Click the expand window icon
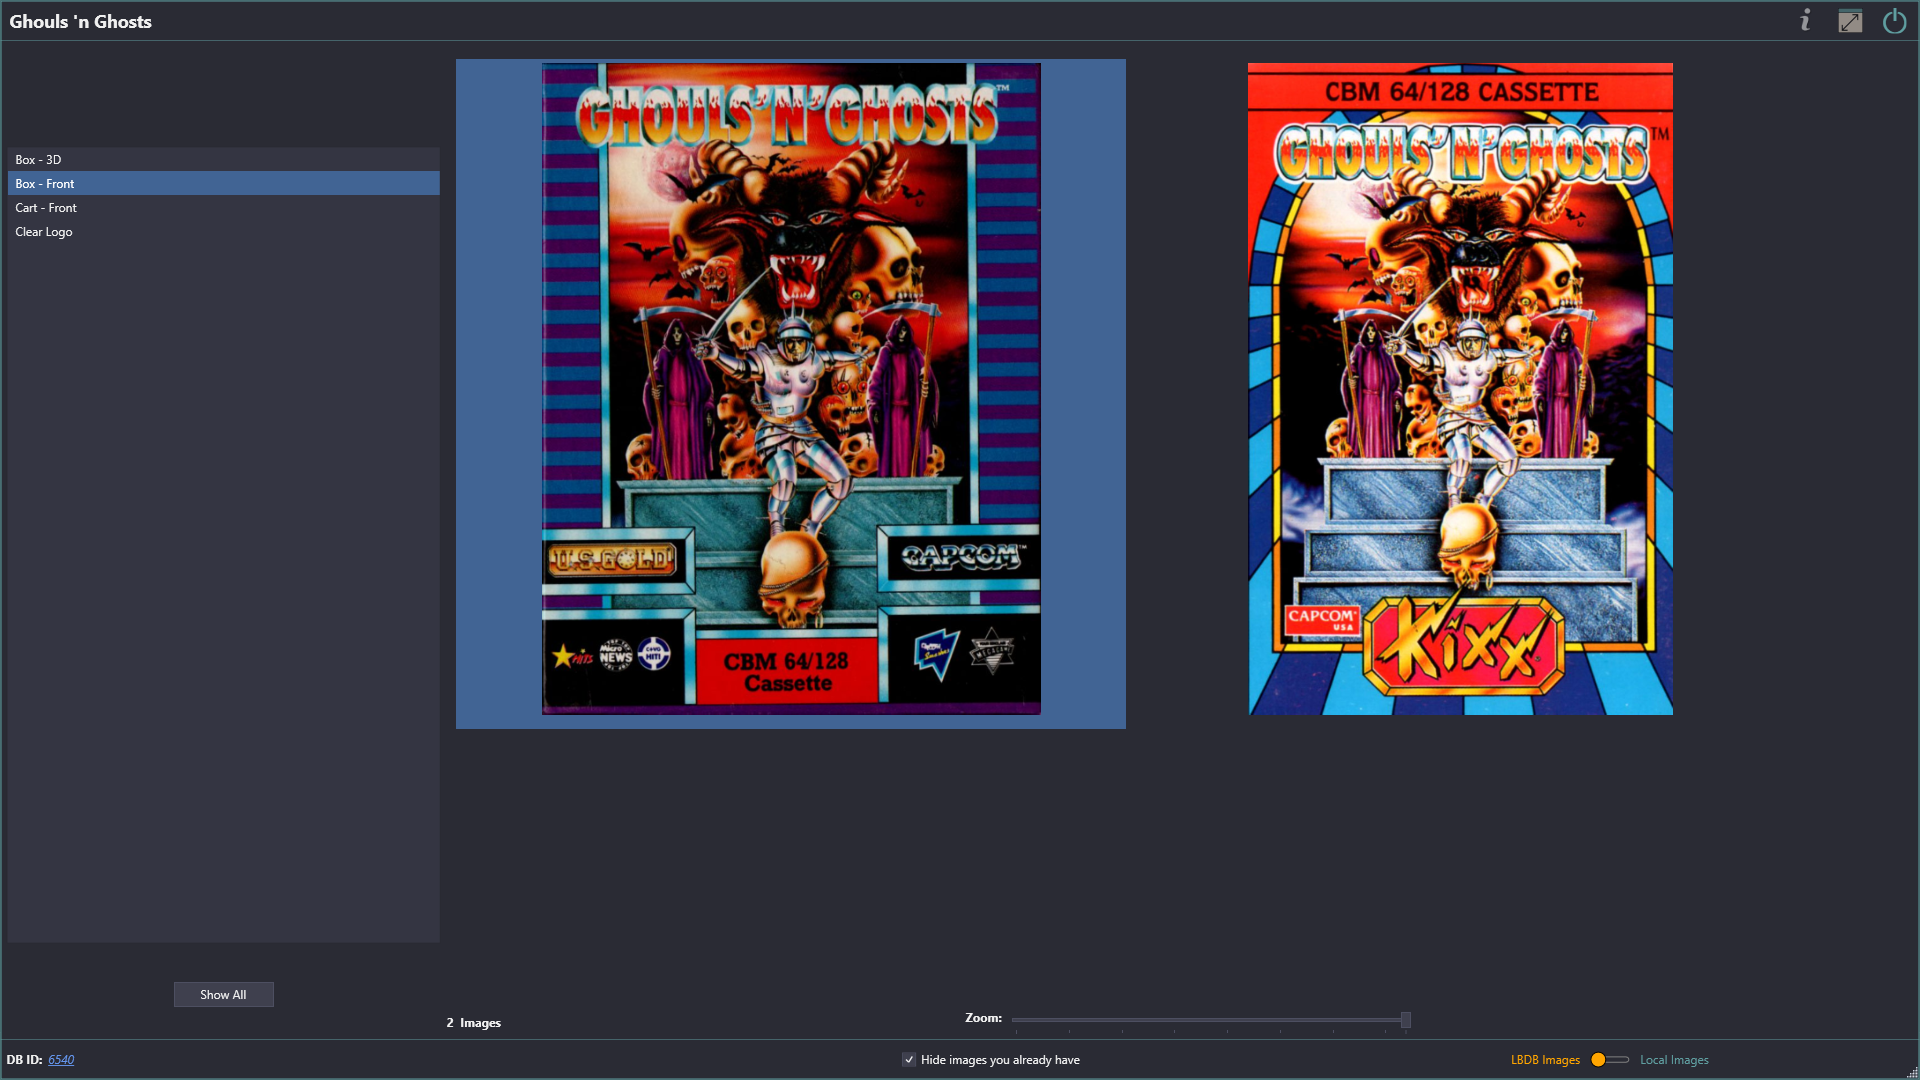The width and height of the screenshot is (1920, 1080). (x=1850, y=21)
